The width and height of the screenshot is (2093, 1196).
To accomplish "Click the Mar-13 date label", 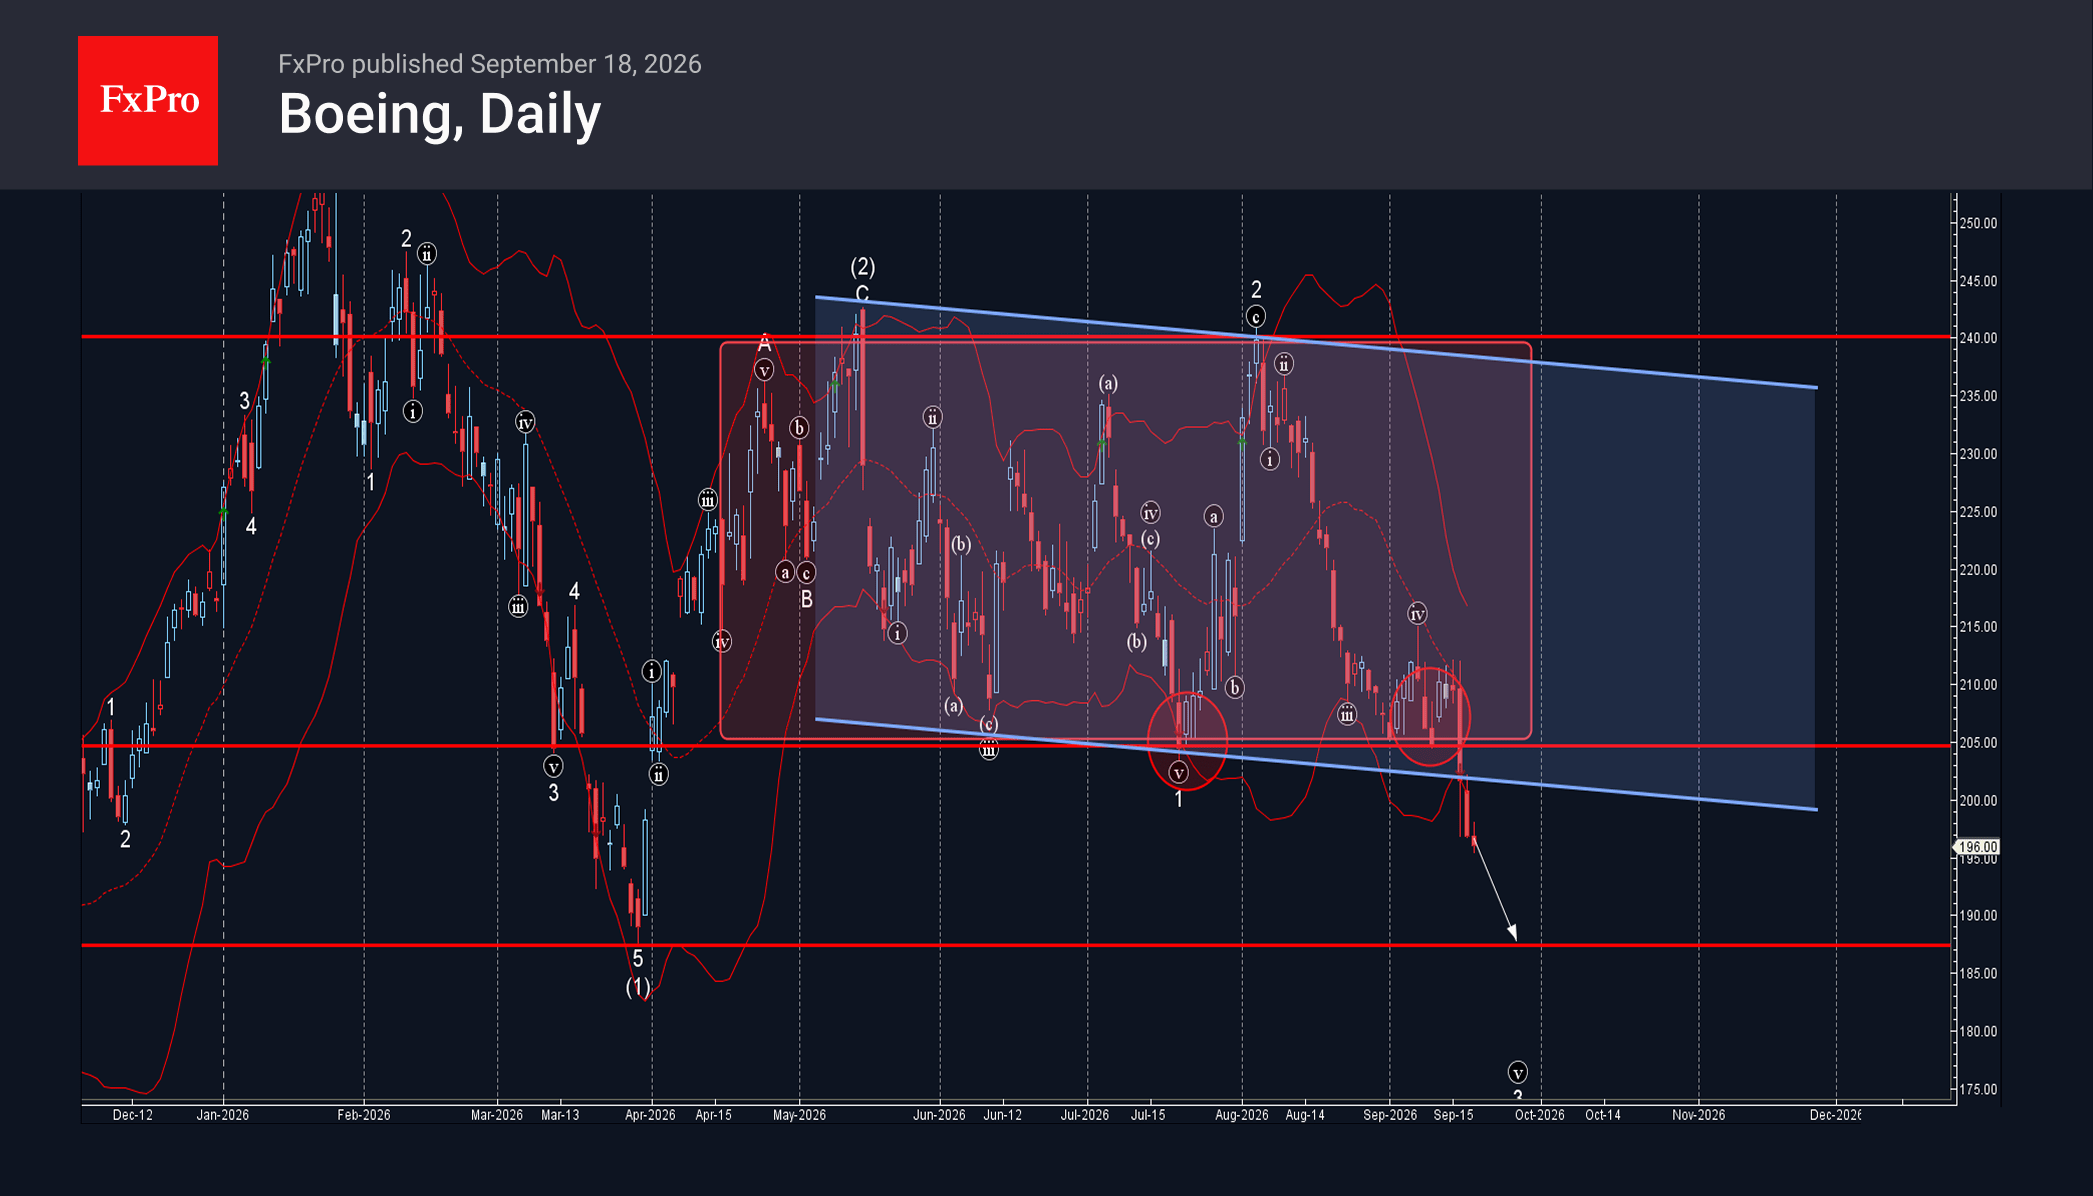I will 560,1115.
